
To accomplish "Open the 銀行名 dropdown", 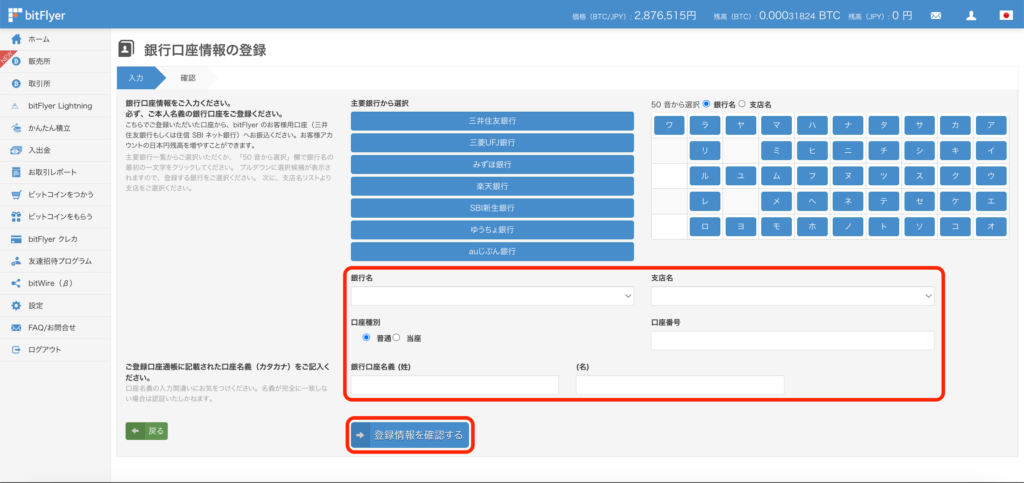I will (x=492, y=296).
